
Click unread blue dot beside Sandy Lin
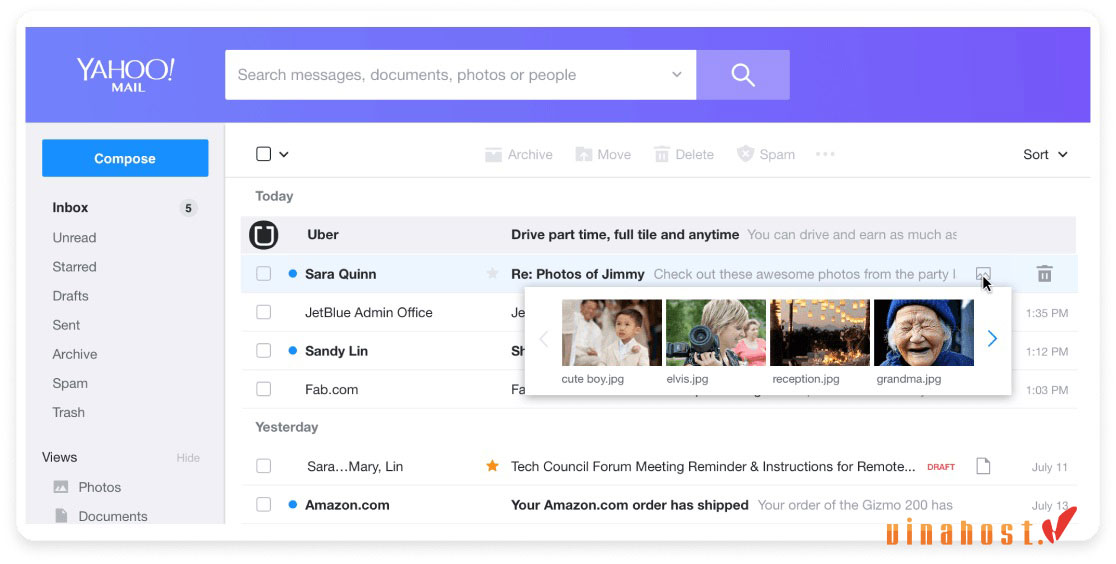pyautogui.click(x=293, y=350)
